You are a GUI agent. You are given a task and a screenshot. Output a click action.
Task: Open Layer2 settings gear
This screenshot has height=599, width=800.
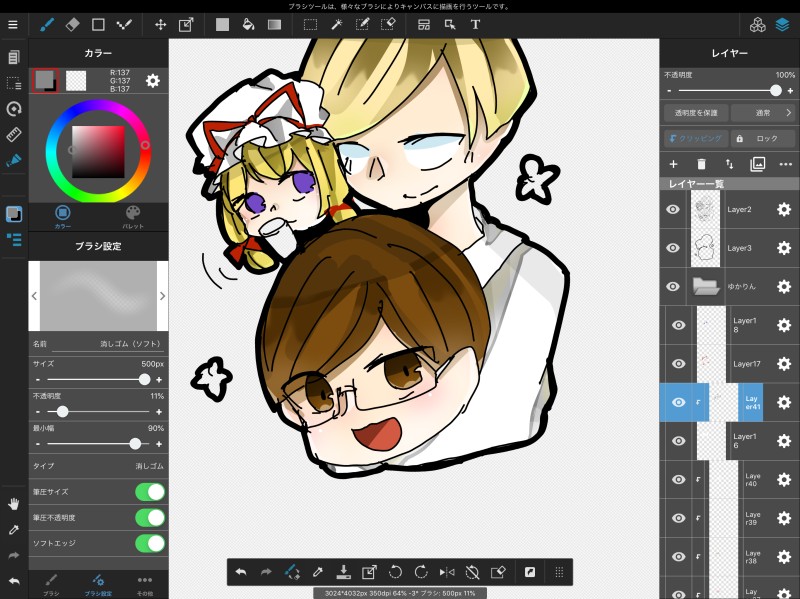784,209
